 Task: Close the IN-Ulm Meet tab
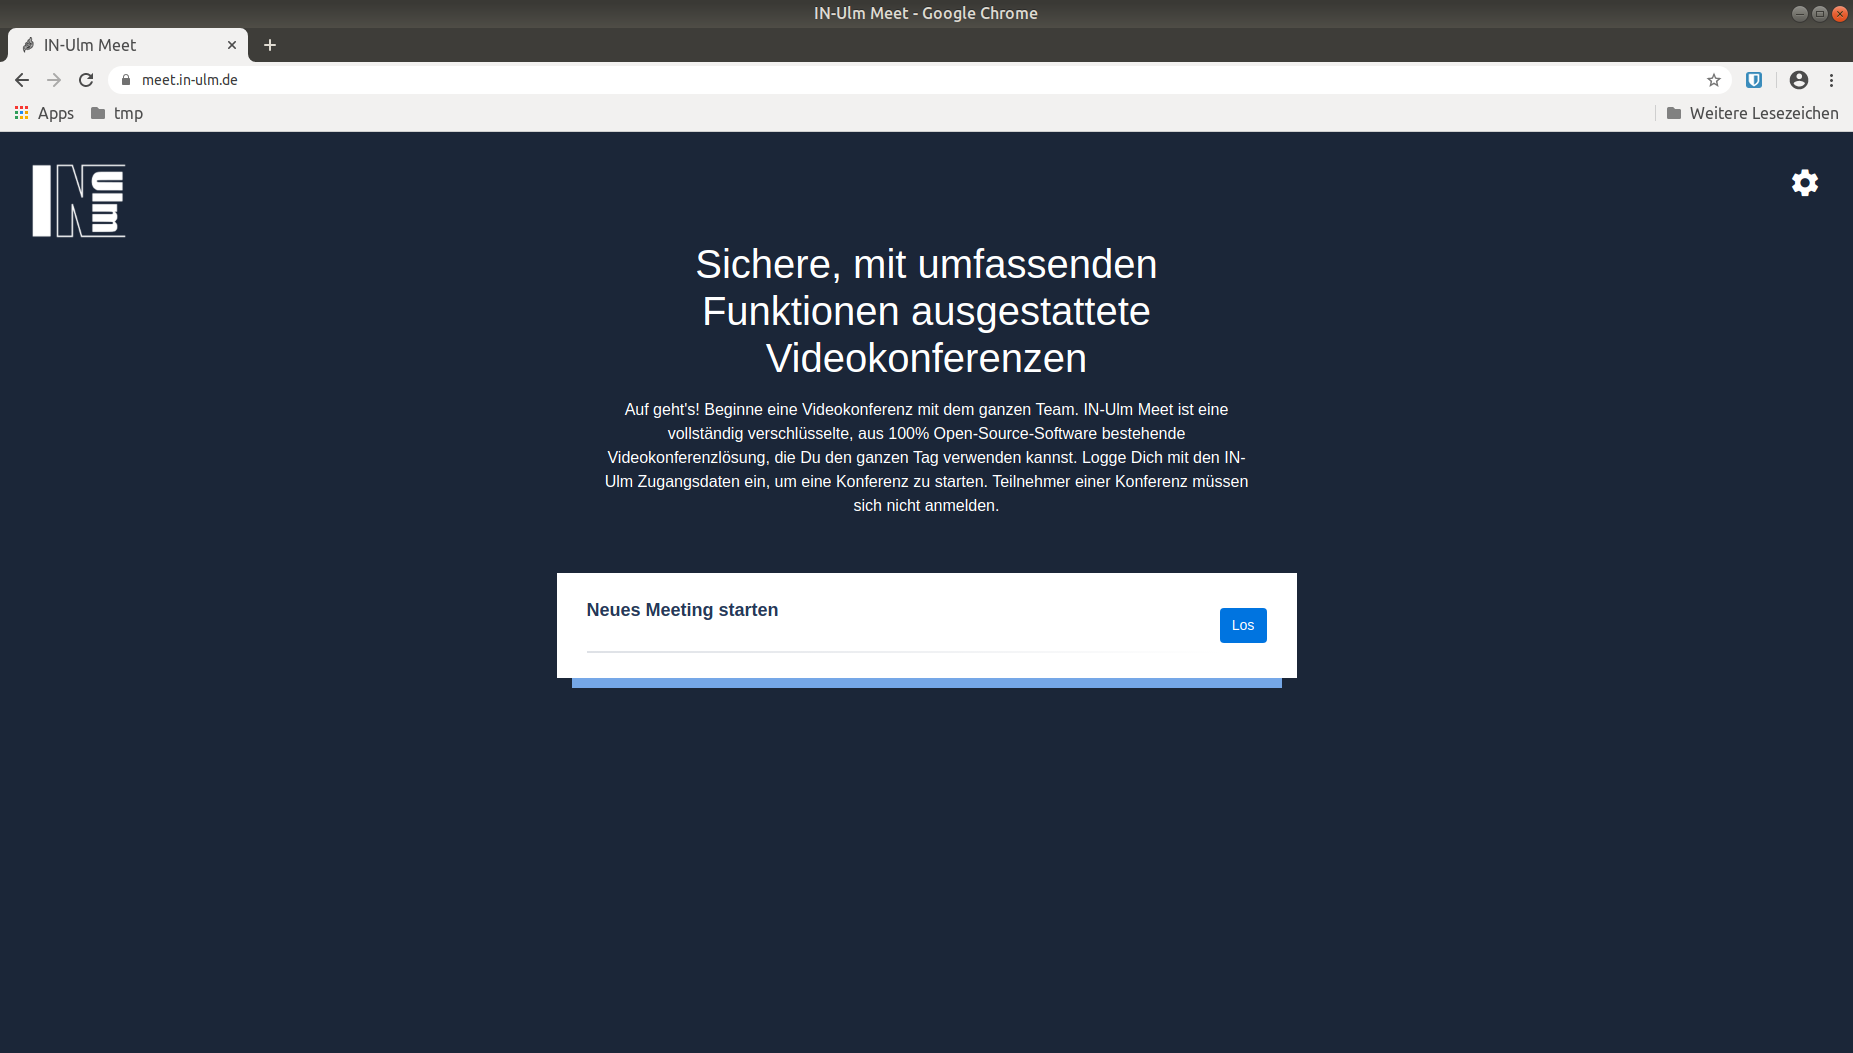click(x=232, y=45)
